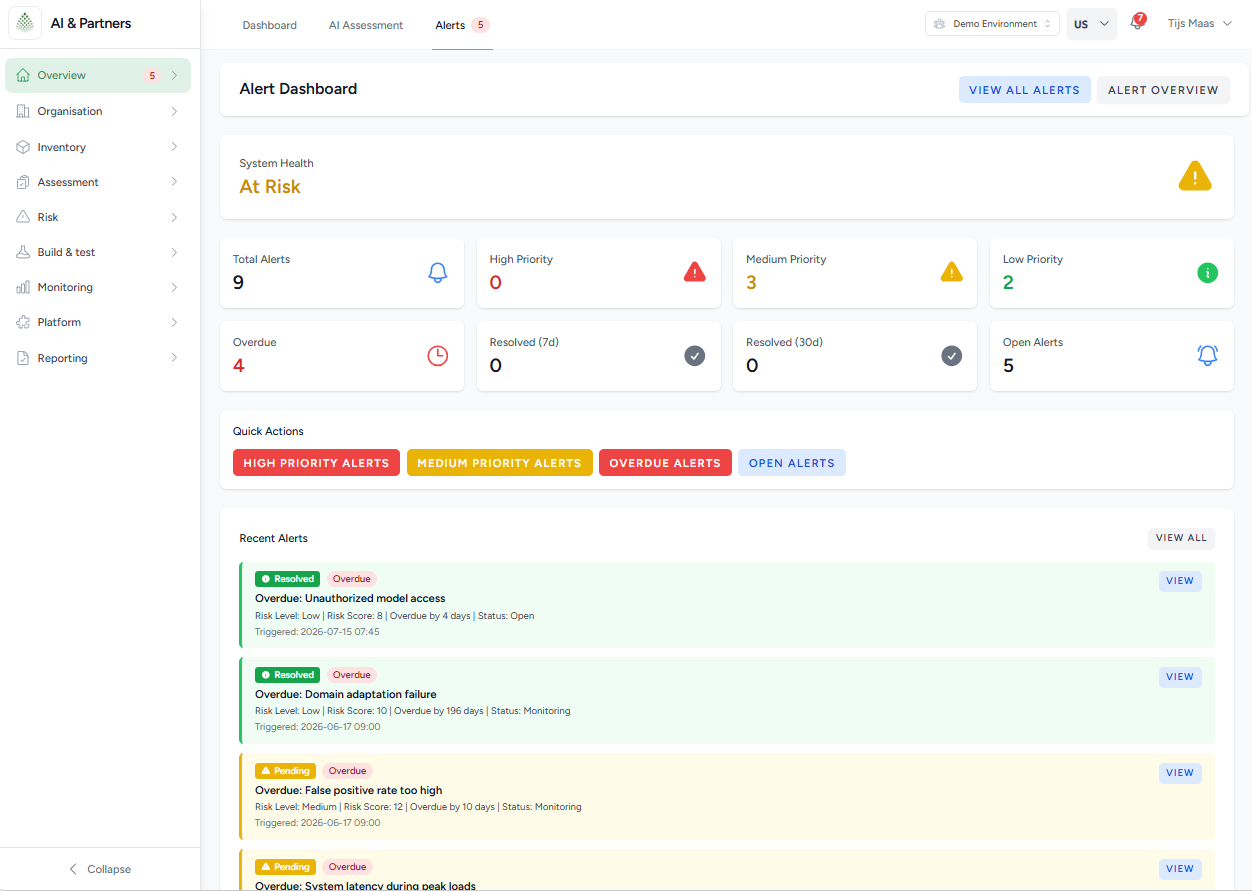Open the notification bell with badge 7

coord(1137,23)
